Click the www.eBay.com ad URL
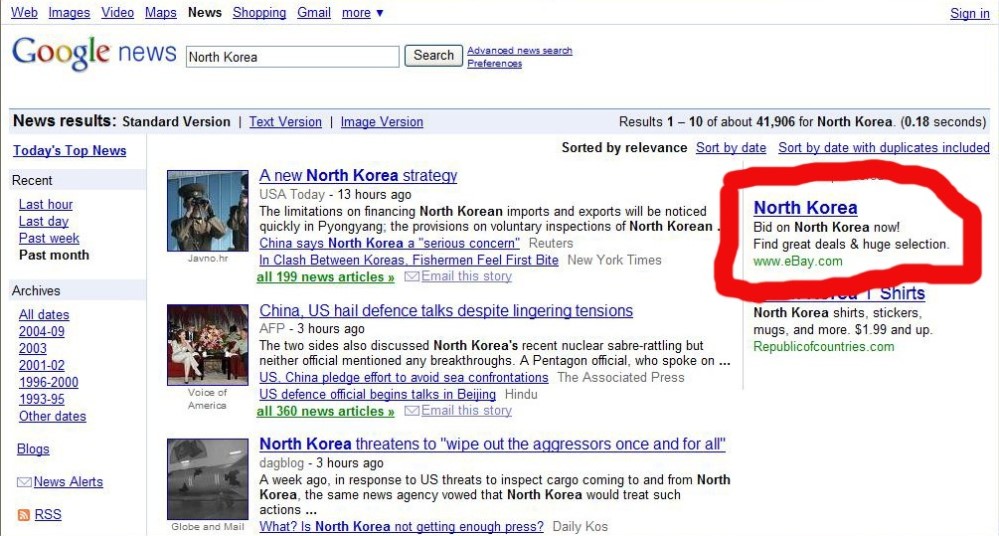Image resolution: width=999 pixels, height=536 pixels. point(798,261)
